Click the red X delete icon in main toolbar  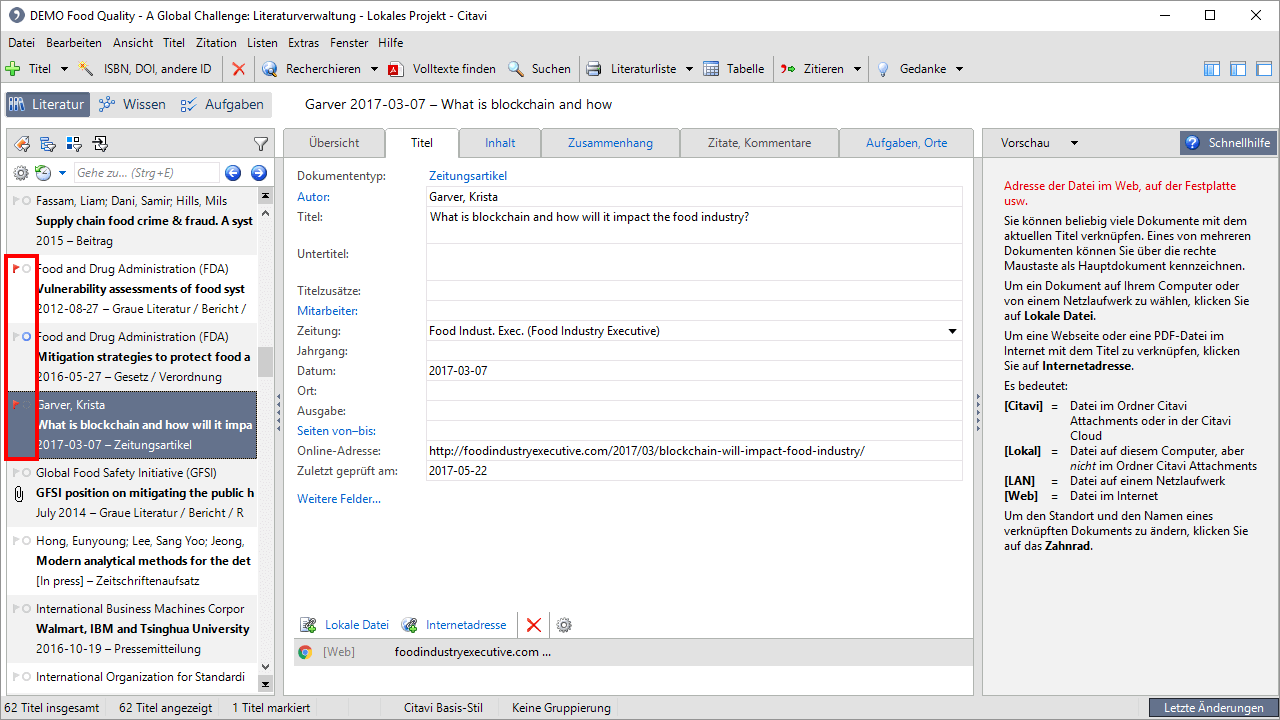click(x=238, y=69)
